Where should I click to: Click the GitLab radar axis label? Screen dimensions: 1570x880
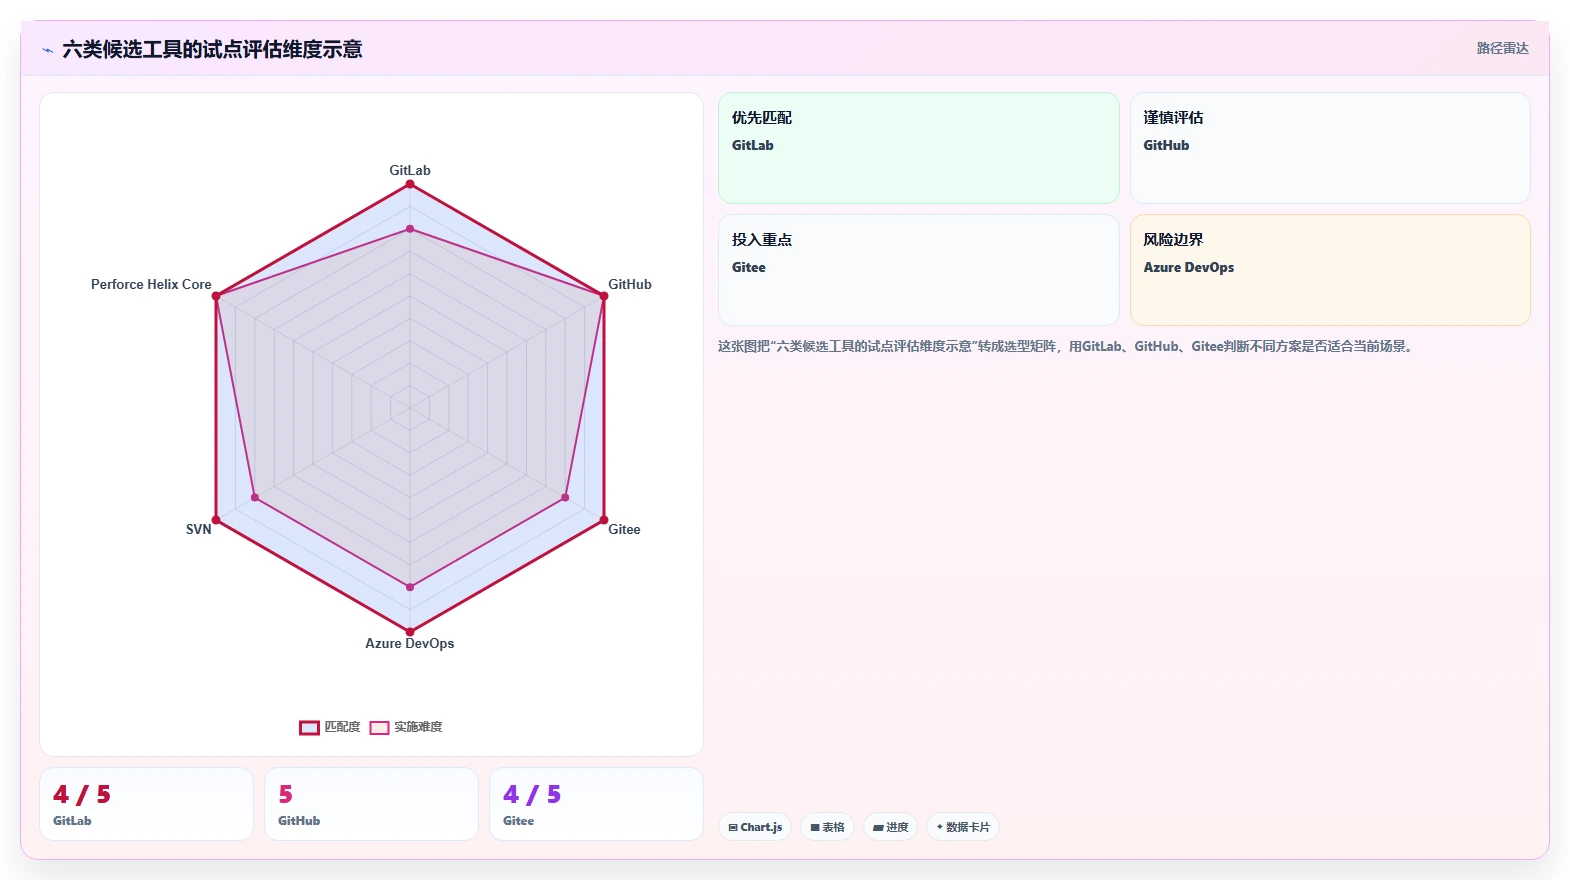point(410,170)
